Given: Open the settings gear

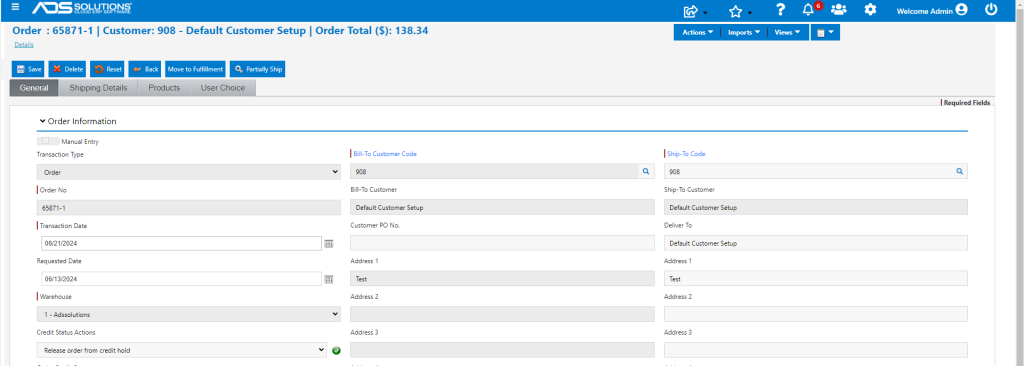Looking at the screenshot, I should click(870, 10).
